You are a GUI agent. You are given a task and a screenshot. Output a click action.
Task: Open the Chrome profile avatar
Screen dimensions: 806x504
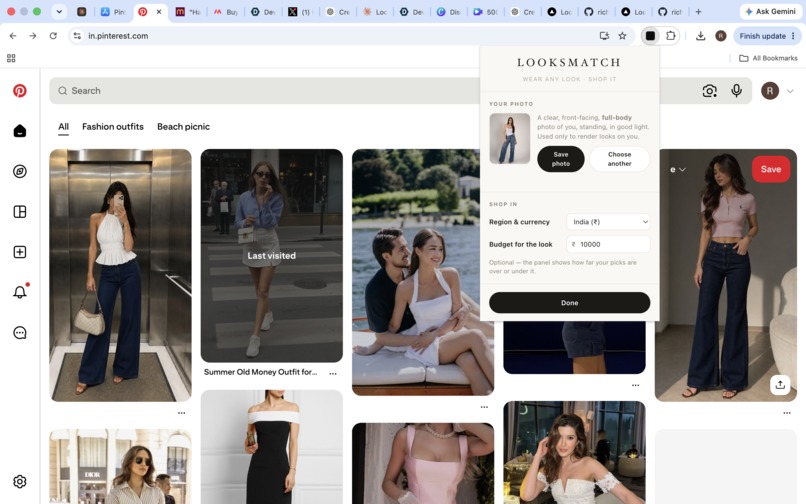721,35
